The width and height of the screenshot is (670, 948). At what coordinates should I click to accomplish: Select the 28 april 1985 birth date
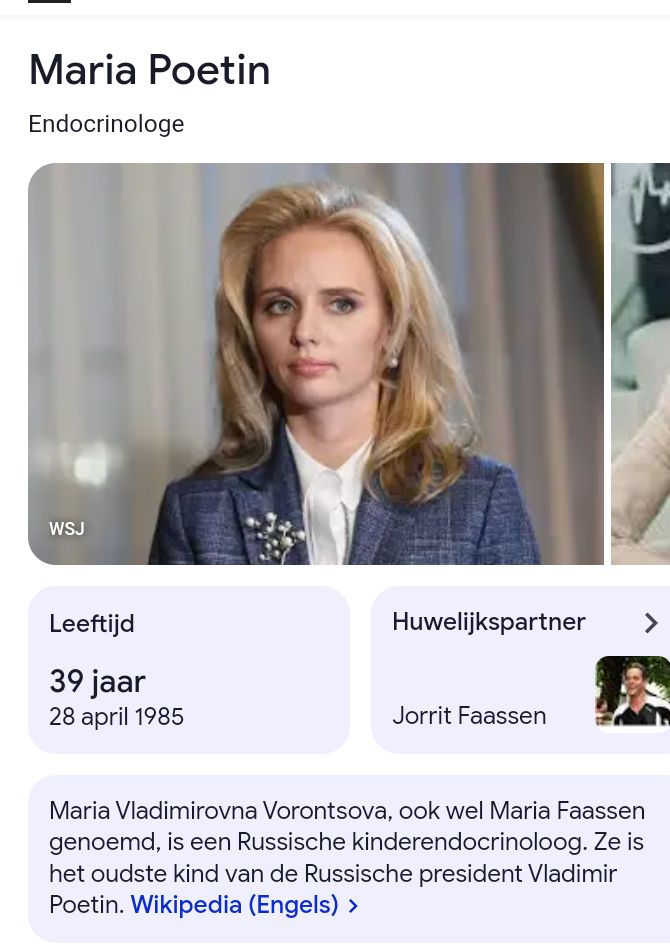pos(116,716)
